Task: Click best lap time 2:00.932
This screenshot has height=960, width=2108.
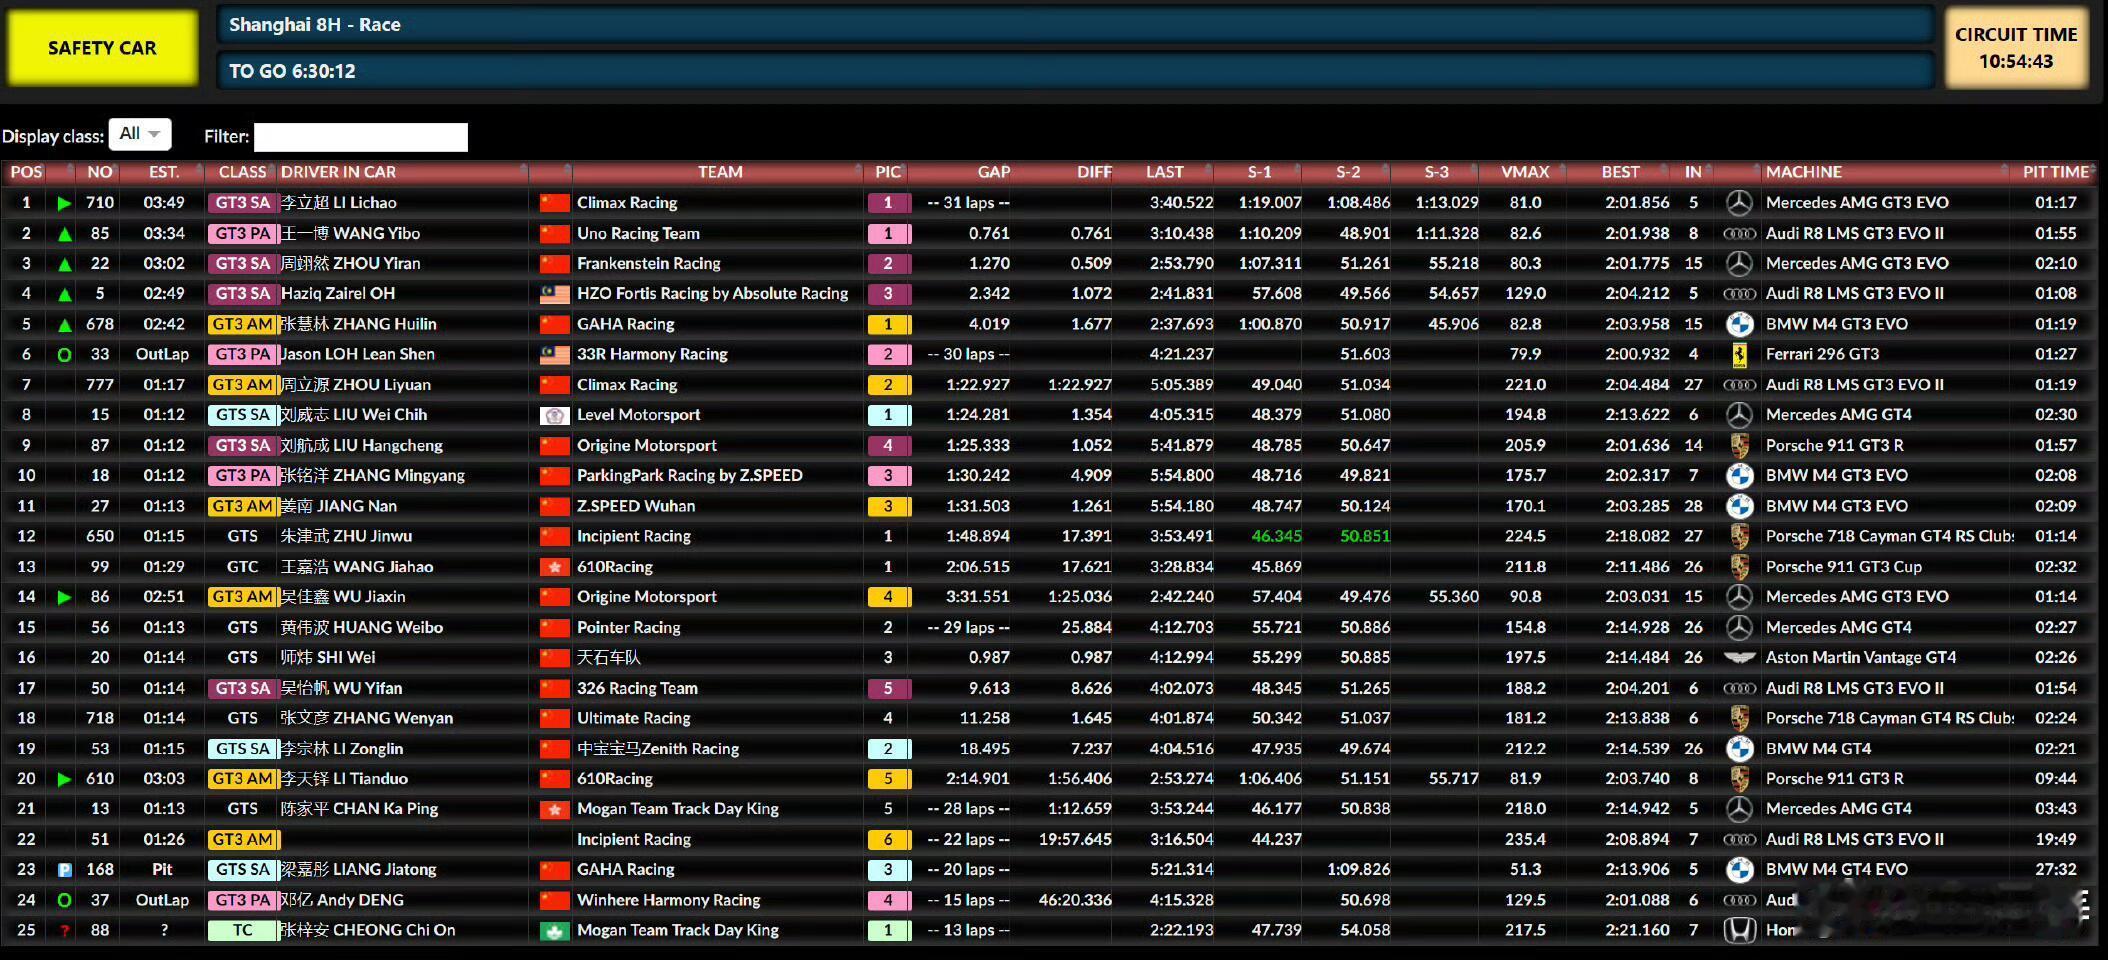Action: (1637, 355)
